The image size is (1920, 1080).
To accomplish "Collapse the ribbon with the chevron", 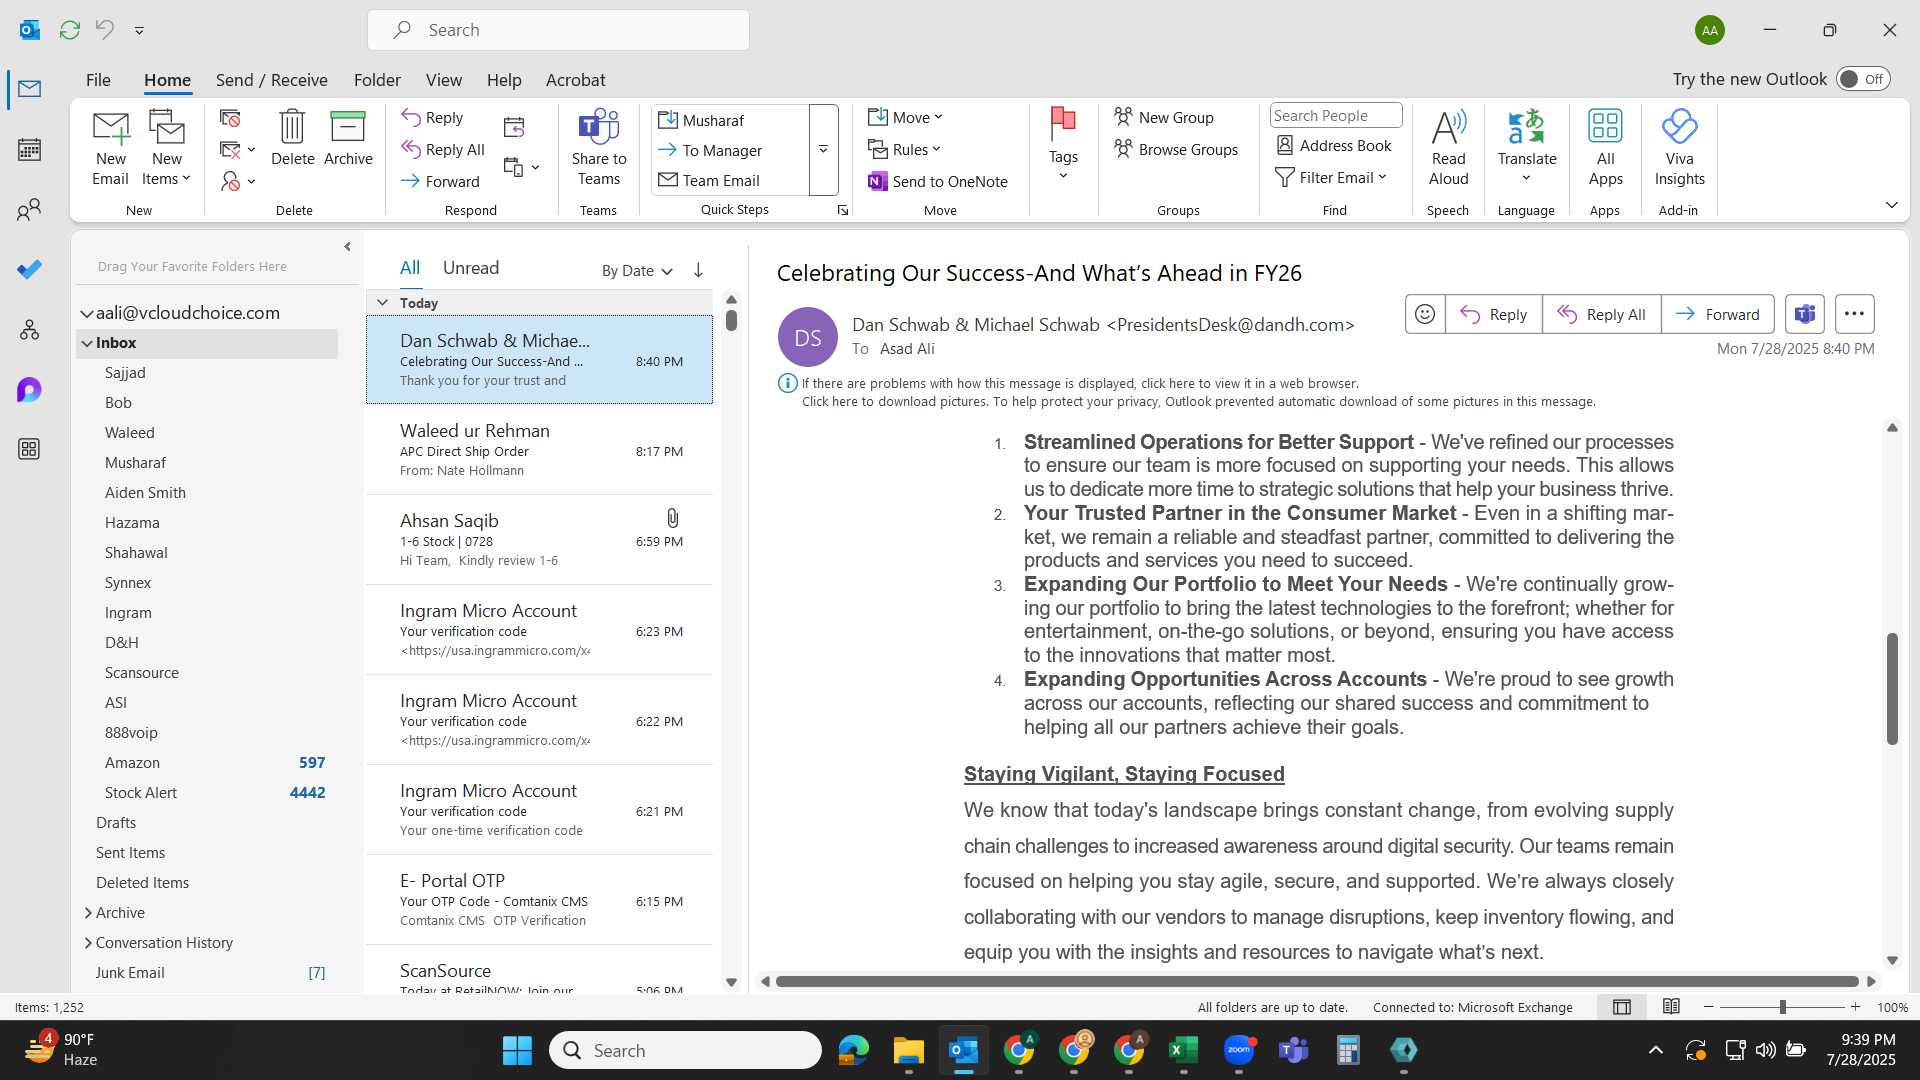I will pyautogui.click(x=1891, y=205).
